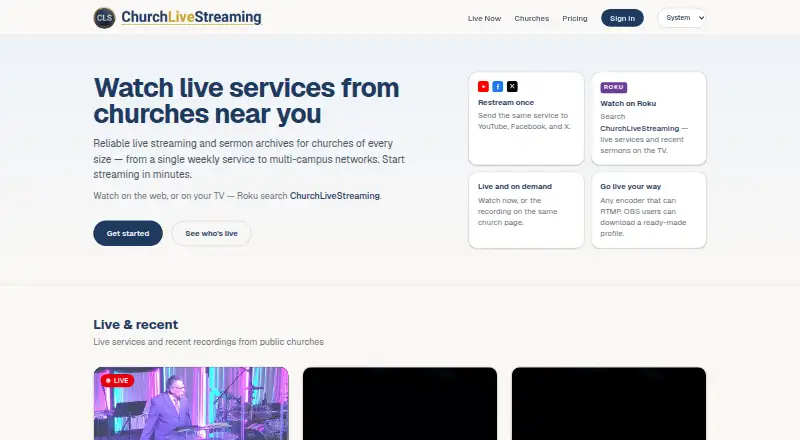Click 'Send the same service to YouTube' text
Screen dimensions: 800x440
(x=524, y=121)
